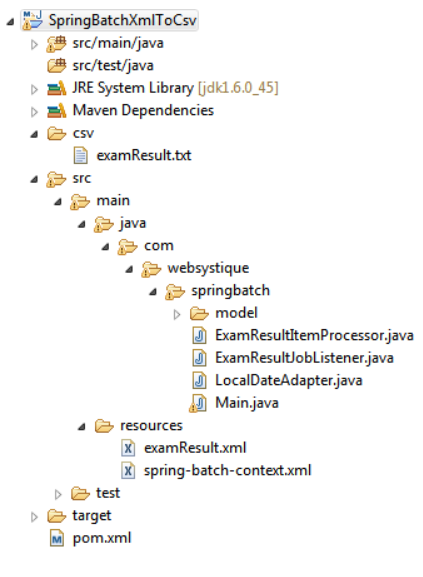Viewport: 423px width, 577px height.
Task: Click the examResult.txt text file icon
Action: [81, 156]
